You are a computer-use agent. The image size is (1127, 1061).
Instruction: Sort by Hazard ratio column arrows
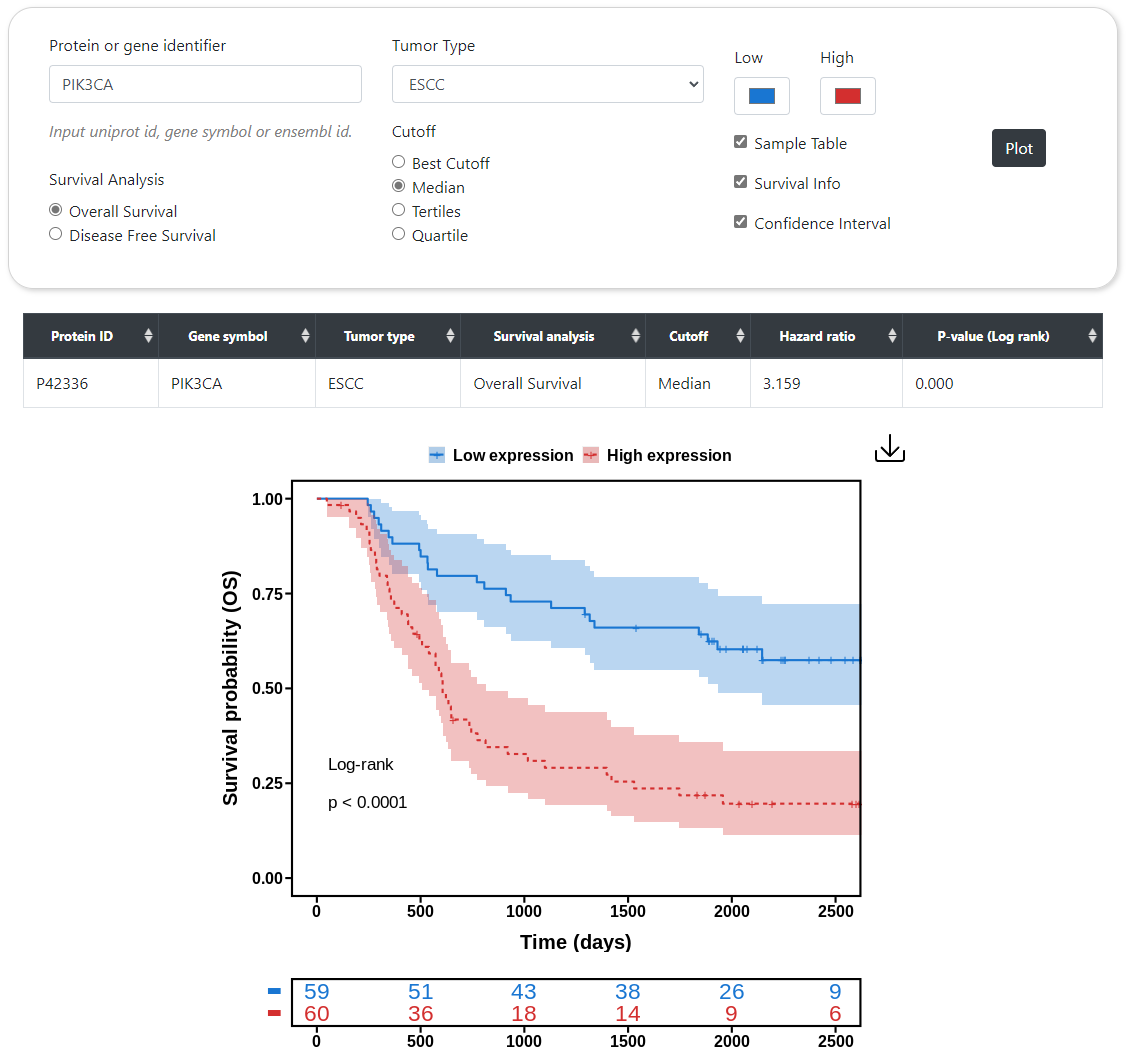click(892, 337)
